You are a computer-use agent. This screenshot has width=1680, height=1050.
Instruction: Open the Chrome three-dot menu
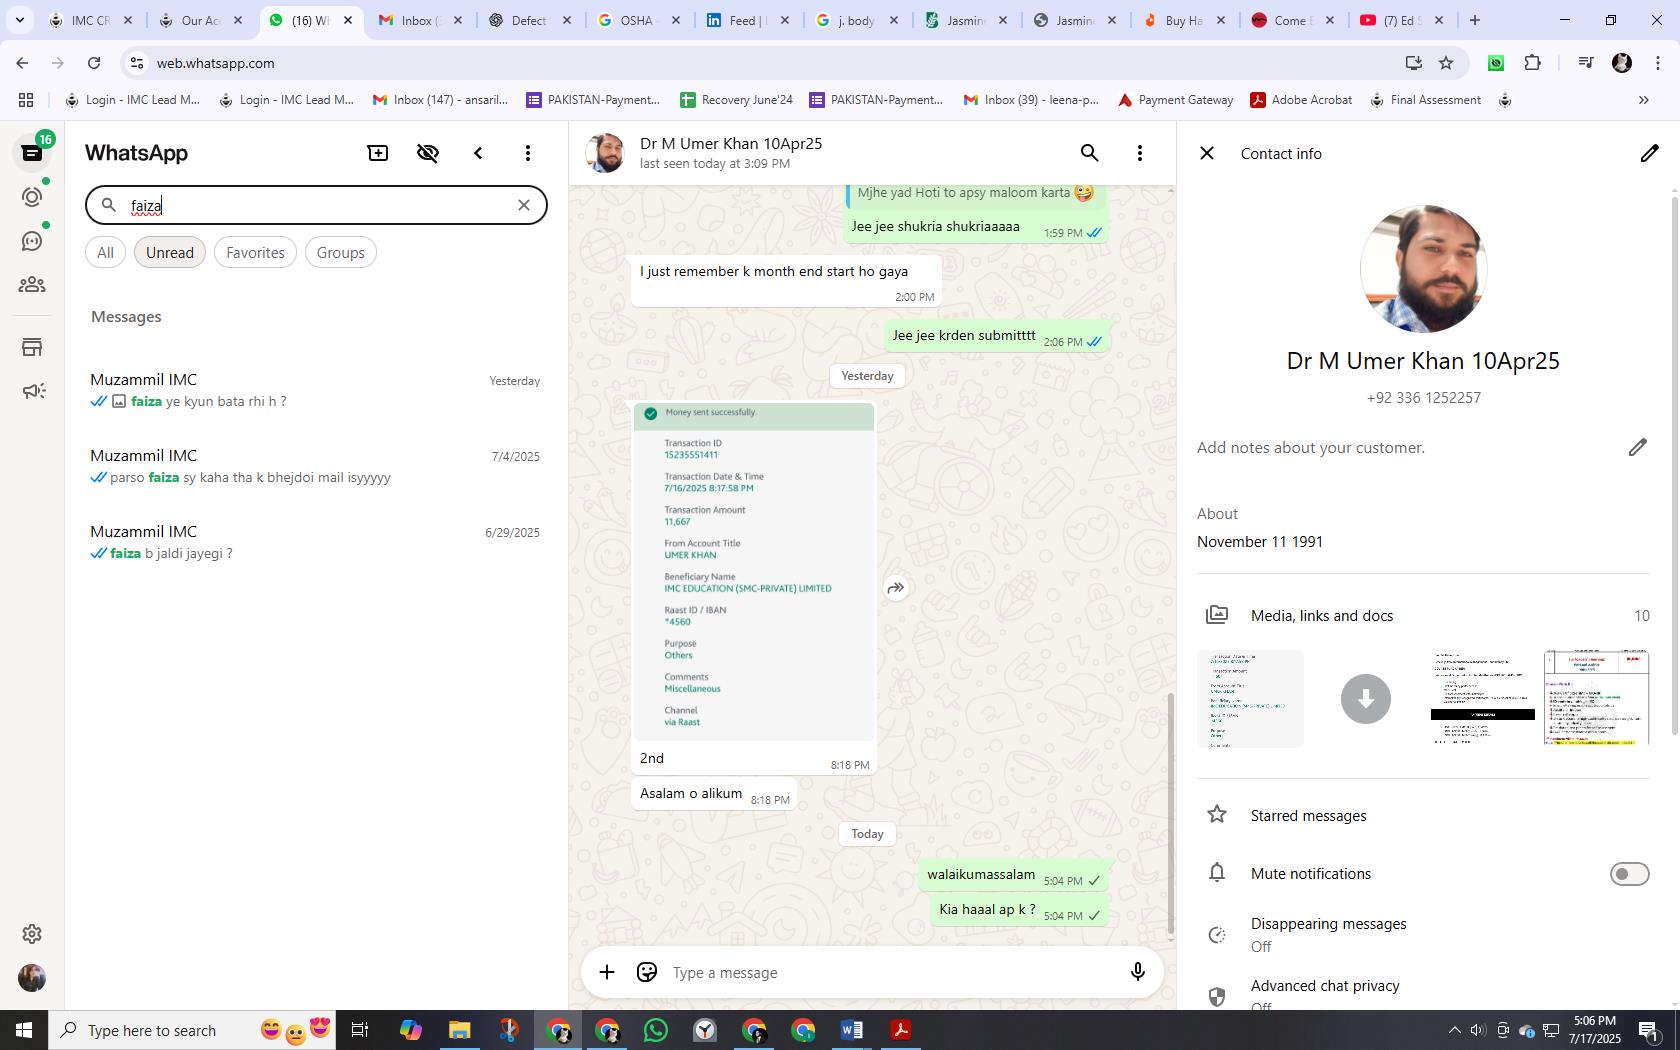pyautogui.click(x=1658, y=63)
